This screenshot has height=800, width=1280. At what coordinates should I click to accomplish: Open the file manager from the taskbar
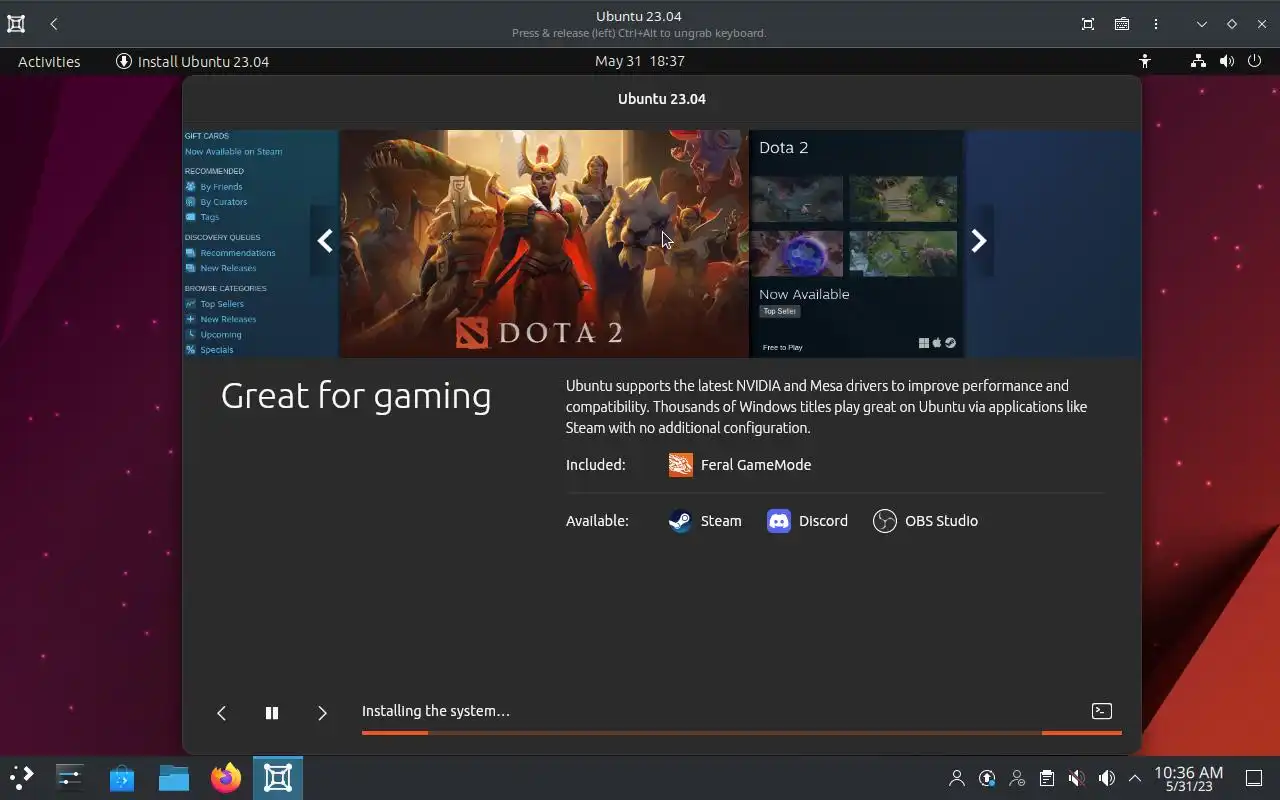(174, 777)
